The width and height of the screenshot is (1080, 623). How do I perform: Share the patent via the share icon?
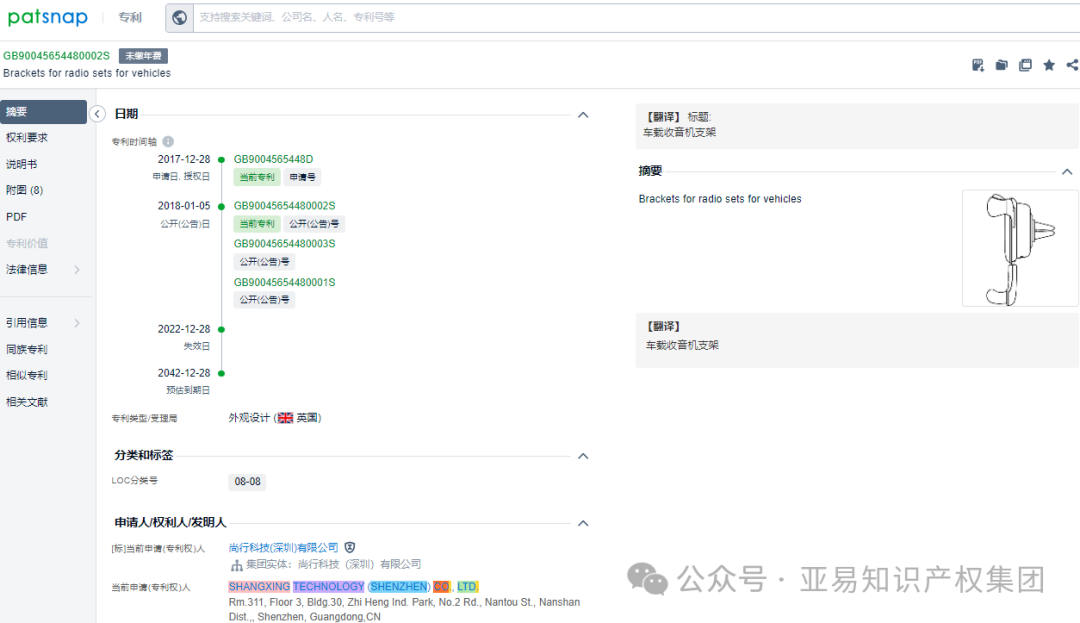coord(1071,64)
